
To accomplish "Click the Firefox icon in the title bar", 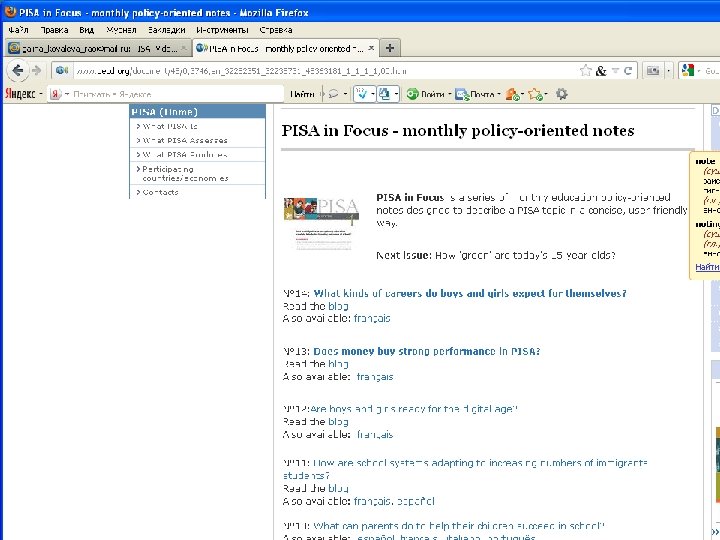I will click(10, 12).
